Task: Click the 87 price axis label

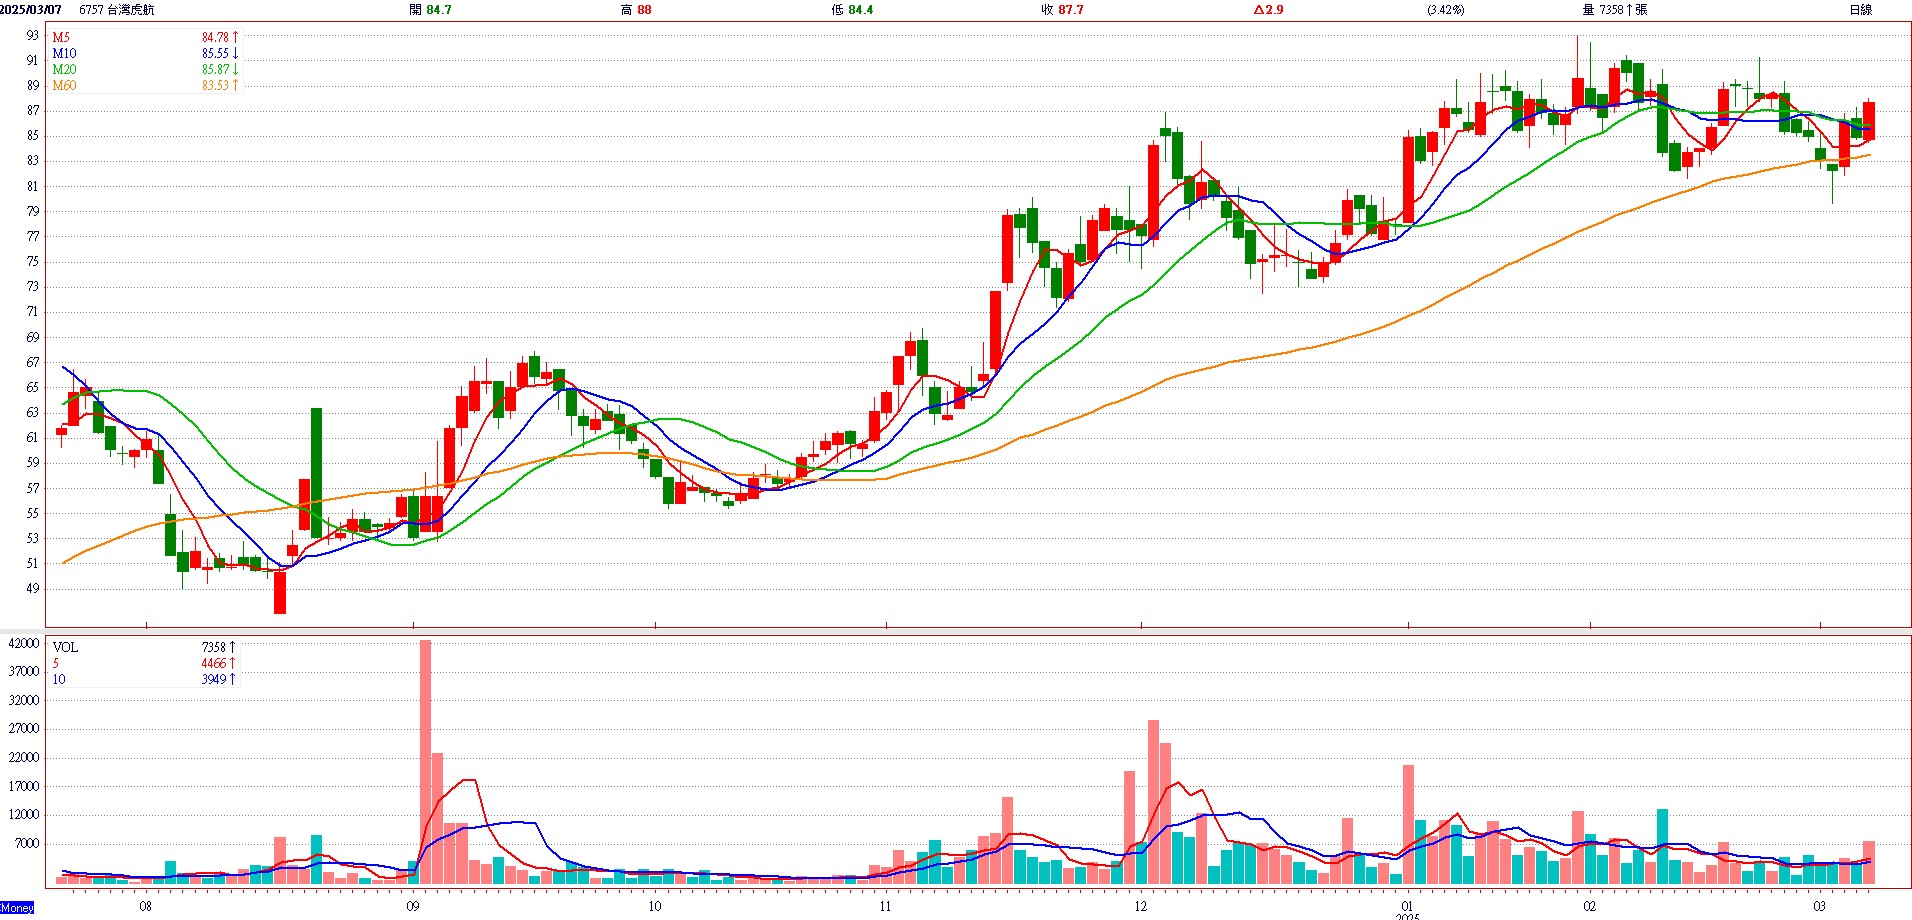Action: tap(33, 110)
